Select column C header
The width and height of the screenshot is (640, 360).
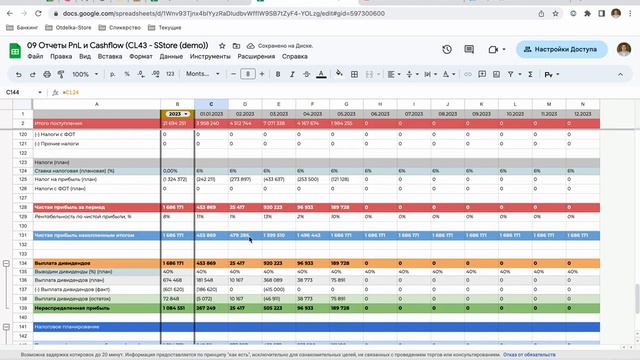click(x=211, y=104)
